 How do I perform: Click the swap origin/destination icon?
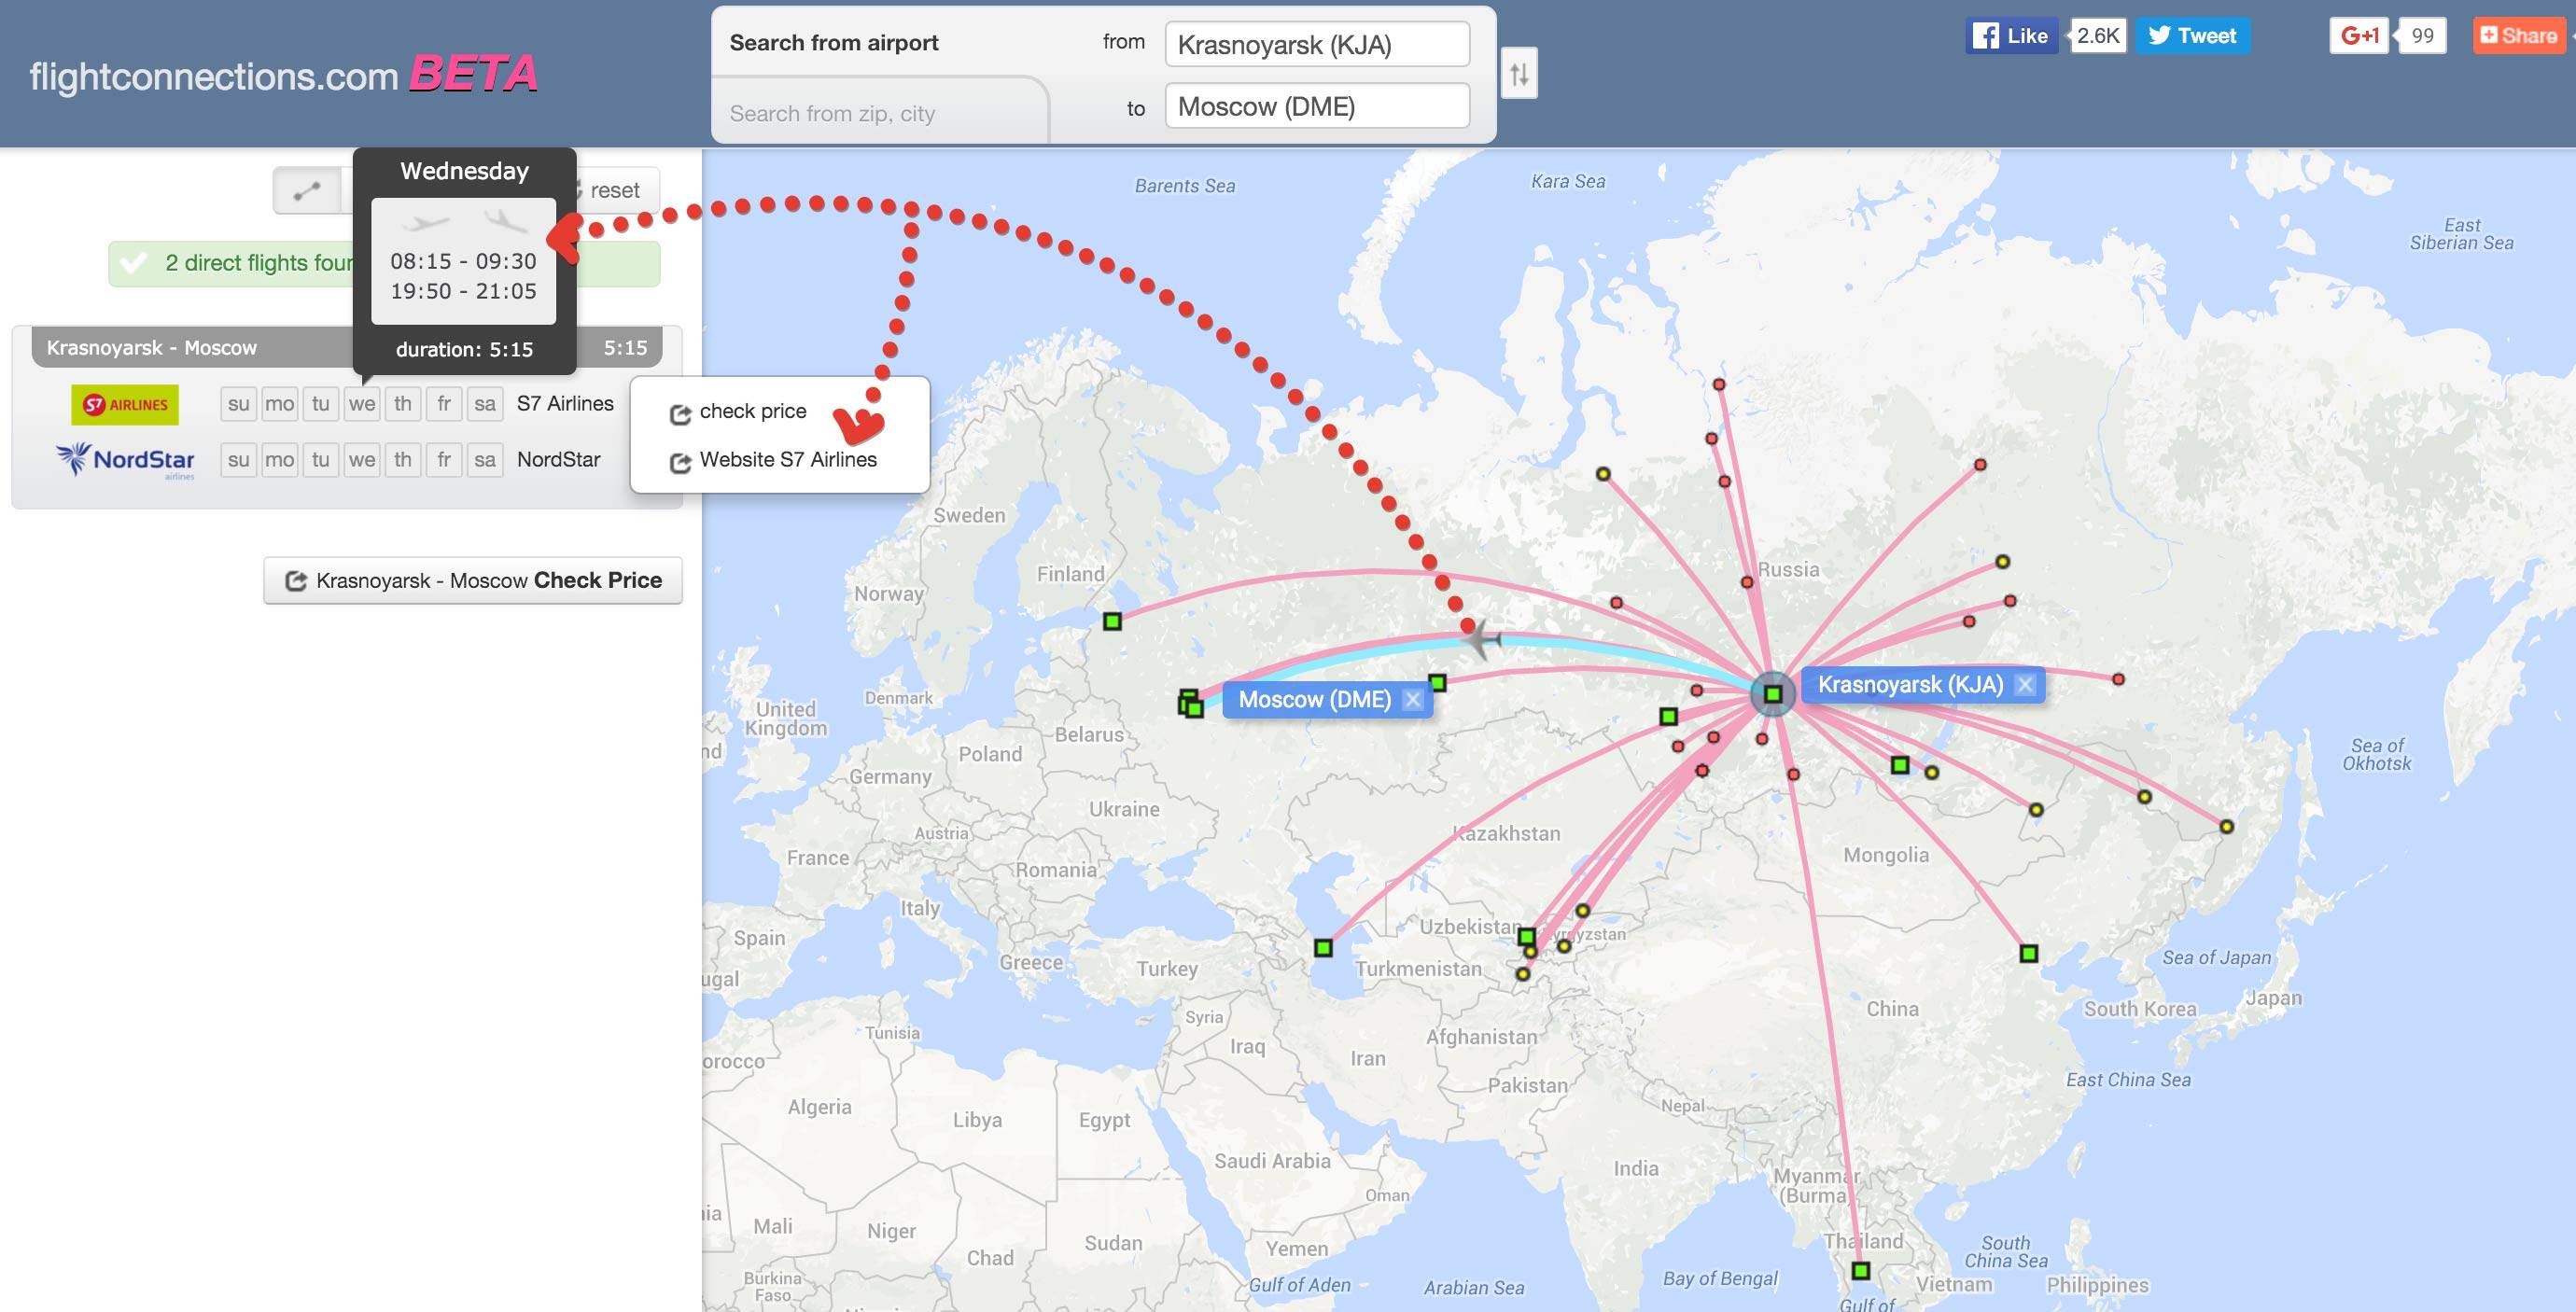click(x=1517, y=72)
